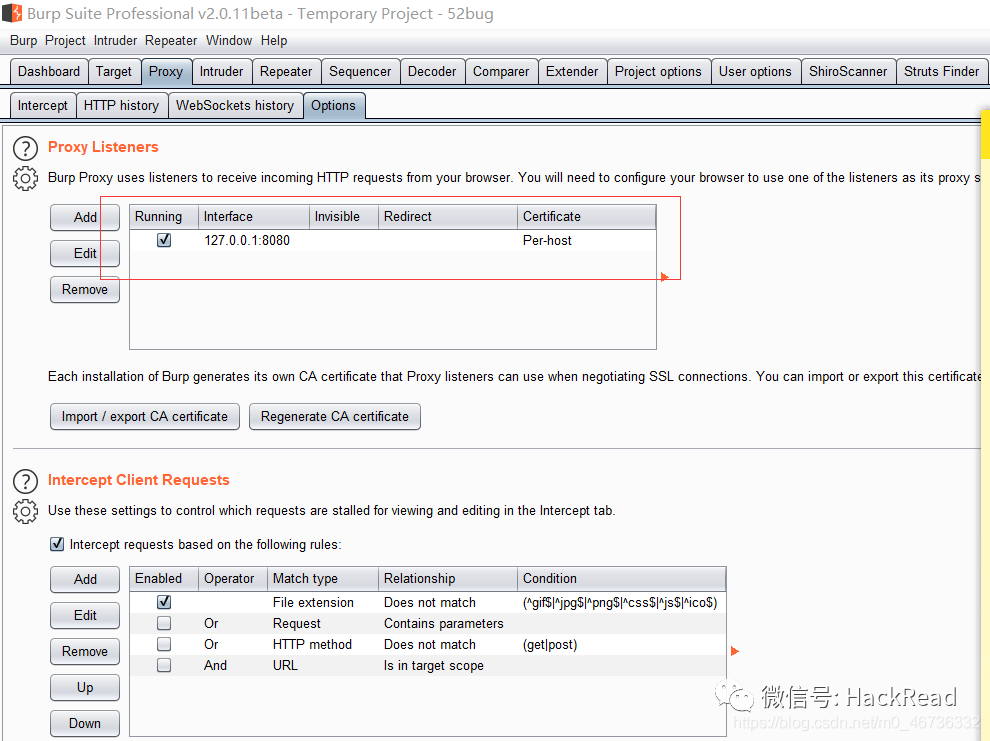Screen dimensions: 990x741
Task: Switch to the Dashboard tab
Action: 49,71
